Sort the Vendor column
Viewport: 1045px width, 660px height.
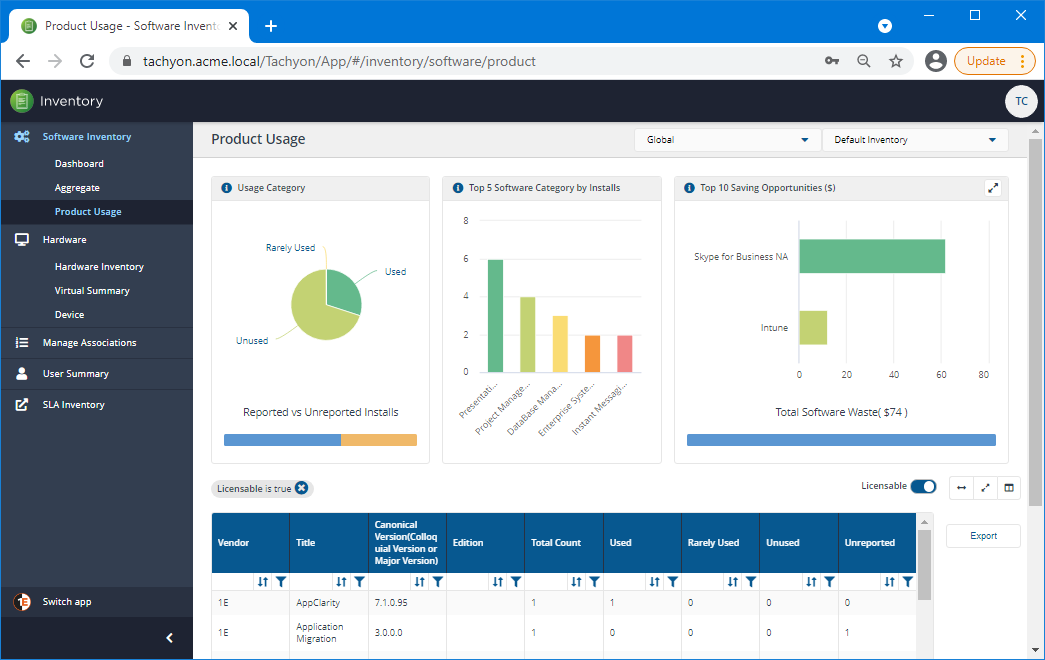pos(263,582)
